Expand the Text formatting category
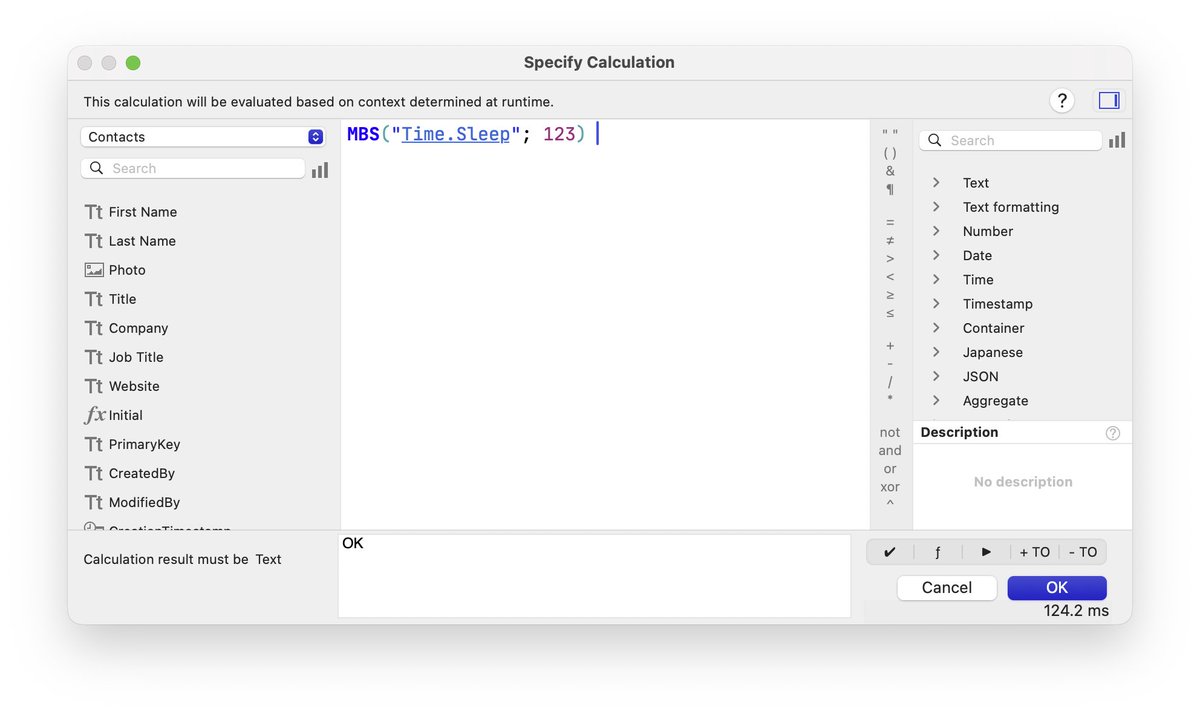Image resolution: width=1200 pixels, height=714 pixels. tap(937, 207)
